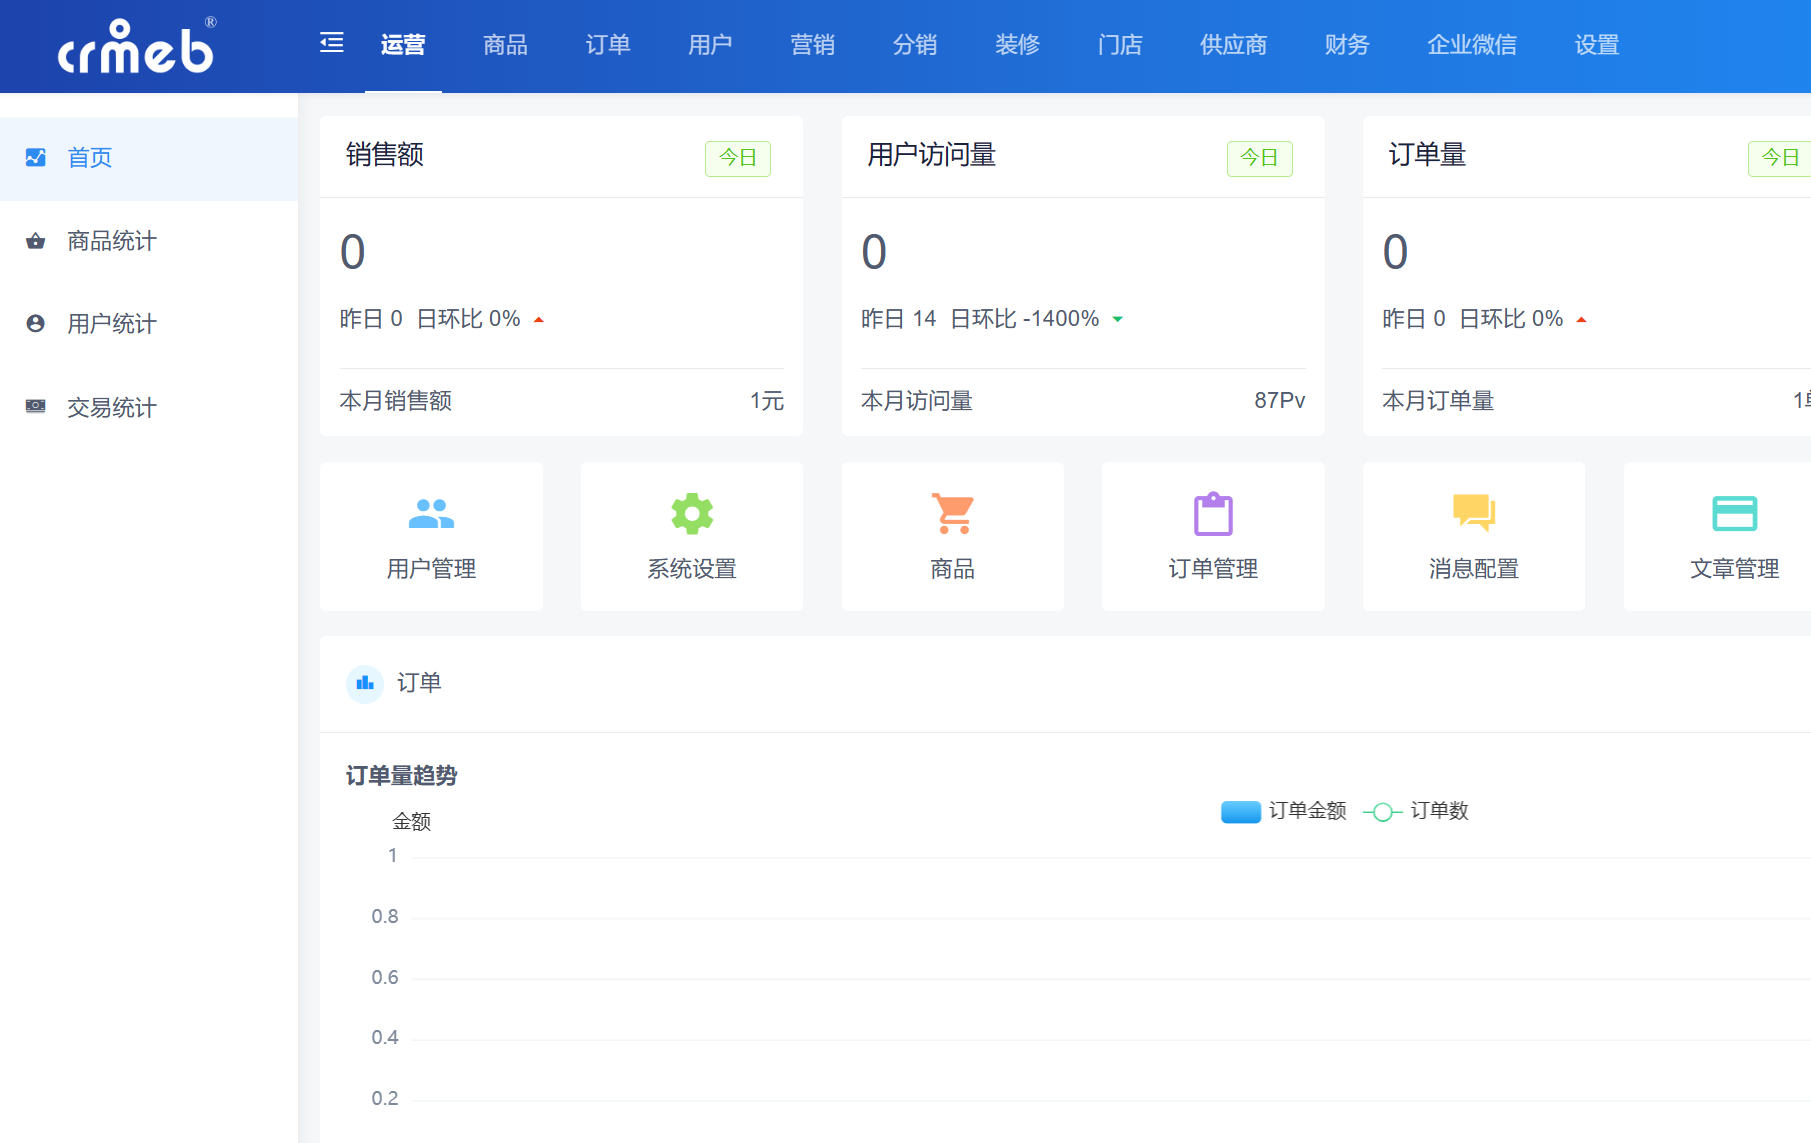Click the bar chart icon next to 订单
The height and width of the screenshot is (1143, 1811).
point(365,683)
